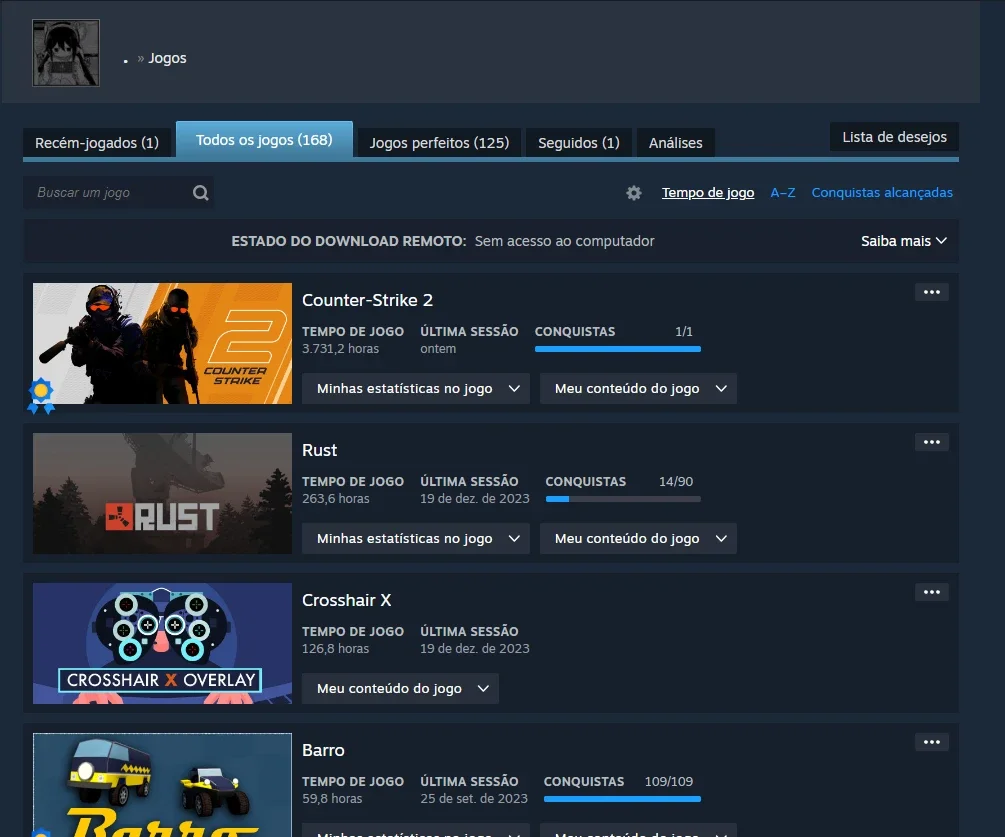
Task: Expand Counter-Strike 2 Minhas estatísticas no jogo
Action: 416,388
